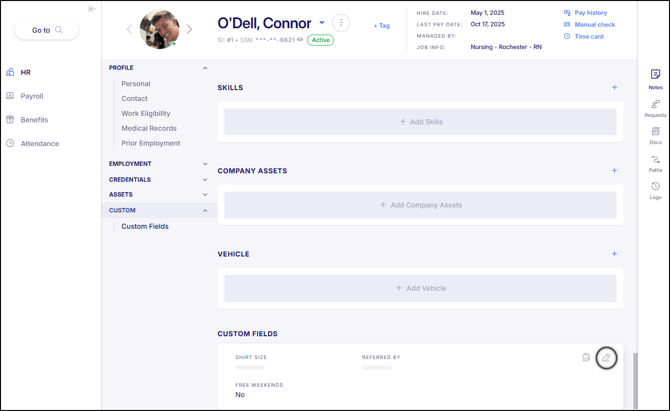Click the vertical scrollbar on the right
670x411 pixels.
pos(635,378)
